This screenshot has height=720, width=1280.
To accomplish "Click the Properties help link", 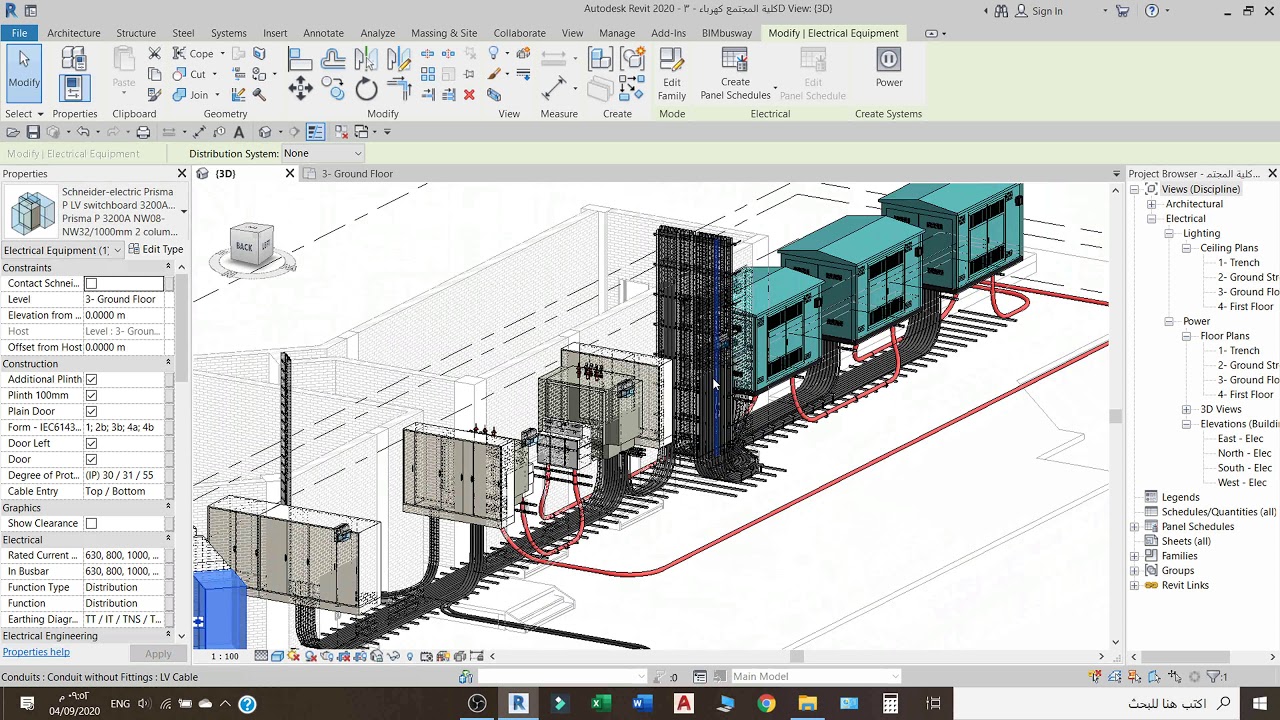I will 36,652.
